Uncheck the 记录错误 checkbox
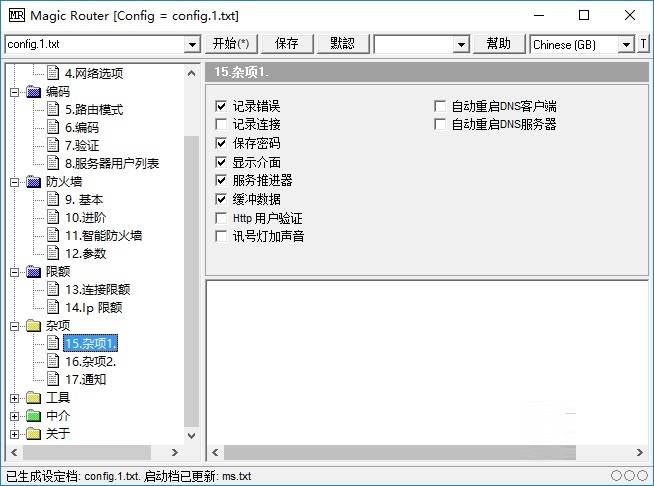 (221, 106)
